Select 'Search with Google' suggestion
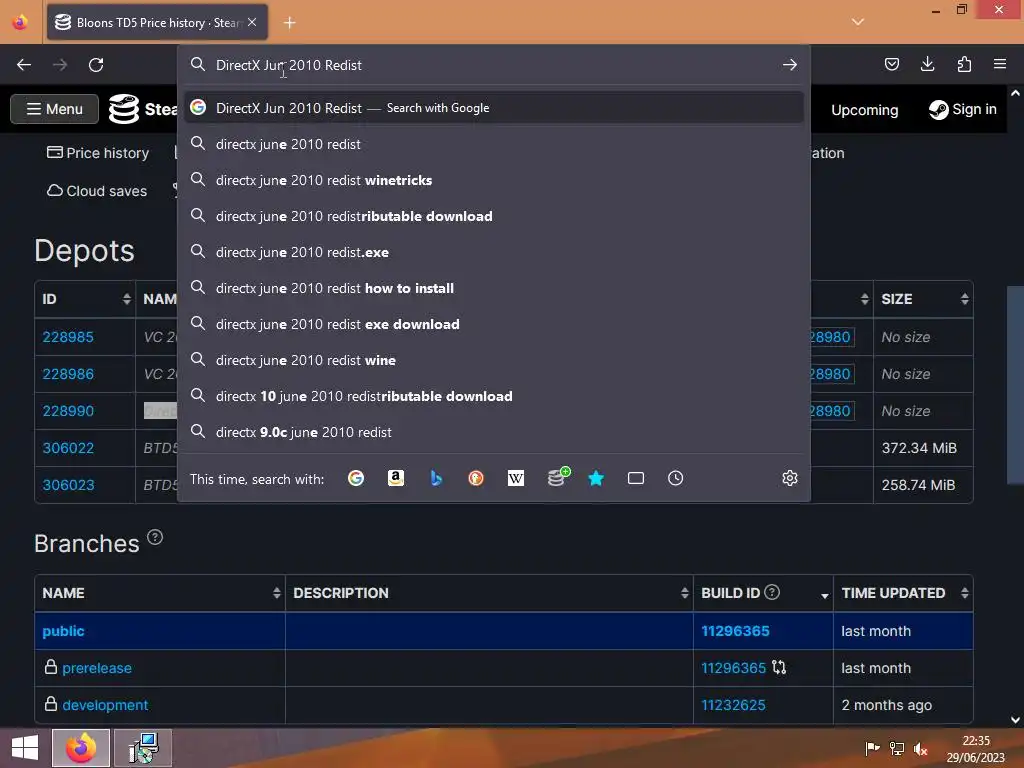The height and width of the screenshot is (768, 1024). (494, 108)
